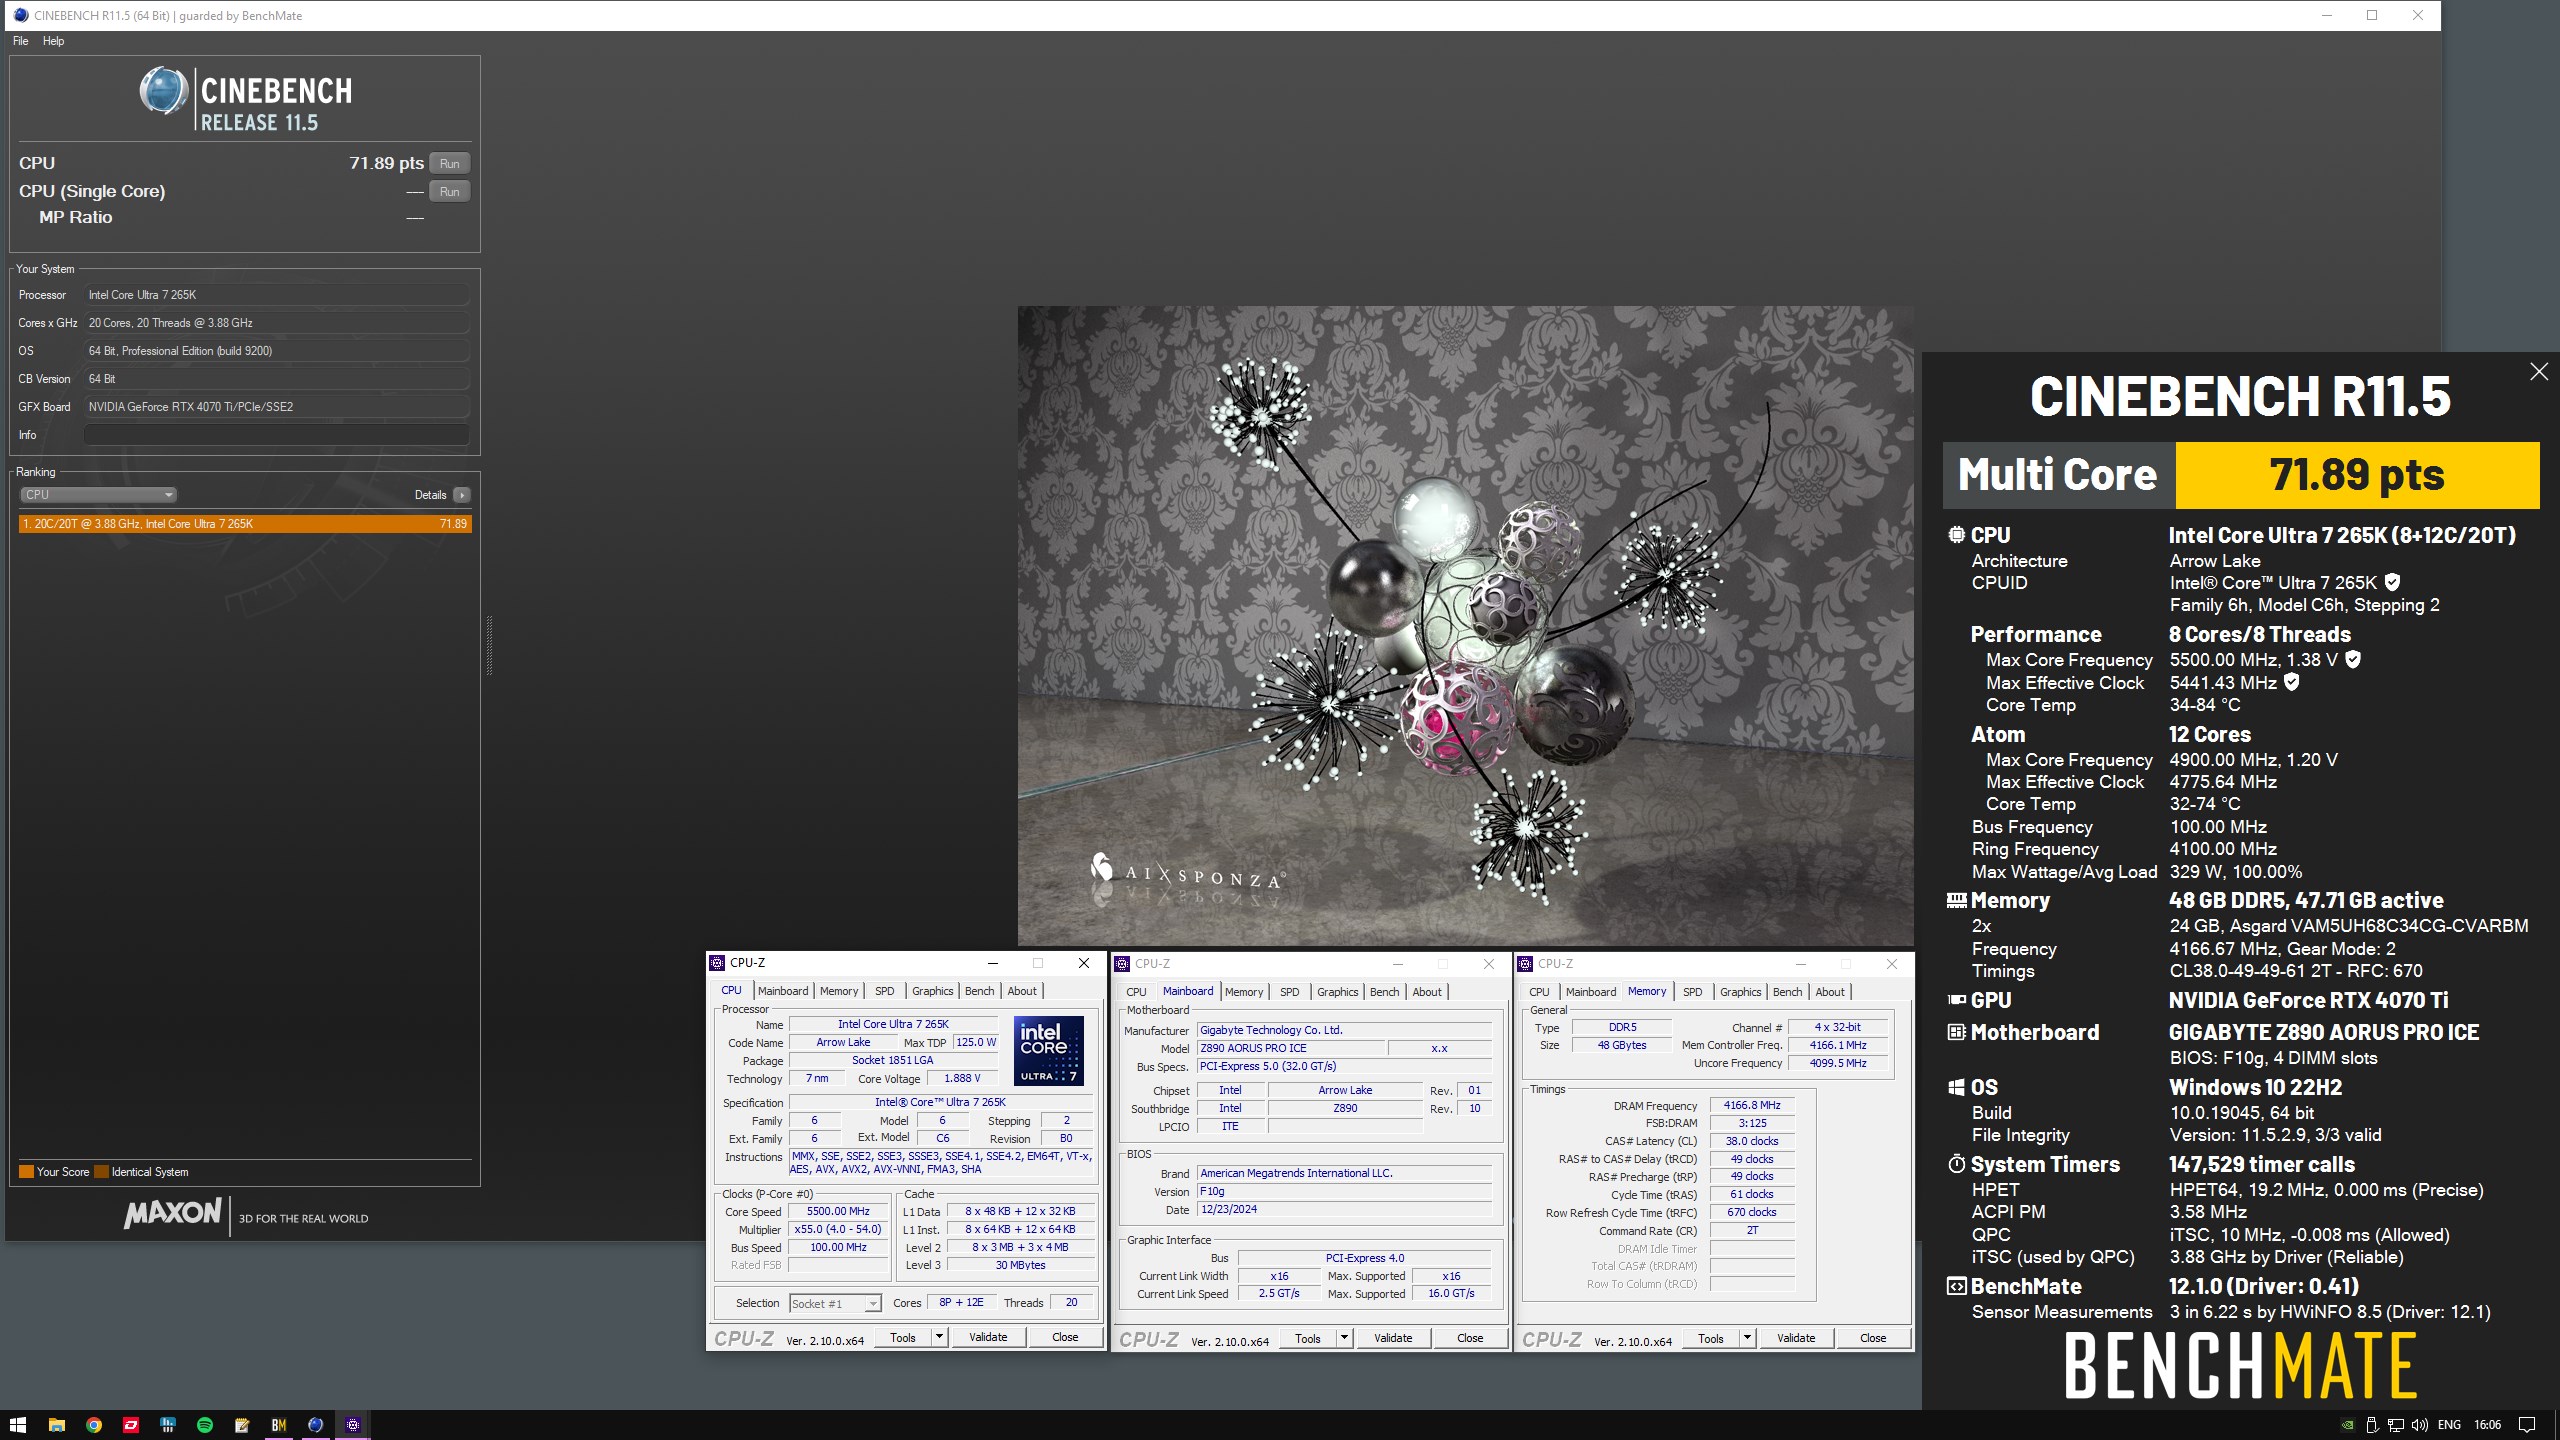Click the BIOS Version F10g field

(x=1345, y=1191)
